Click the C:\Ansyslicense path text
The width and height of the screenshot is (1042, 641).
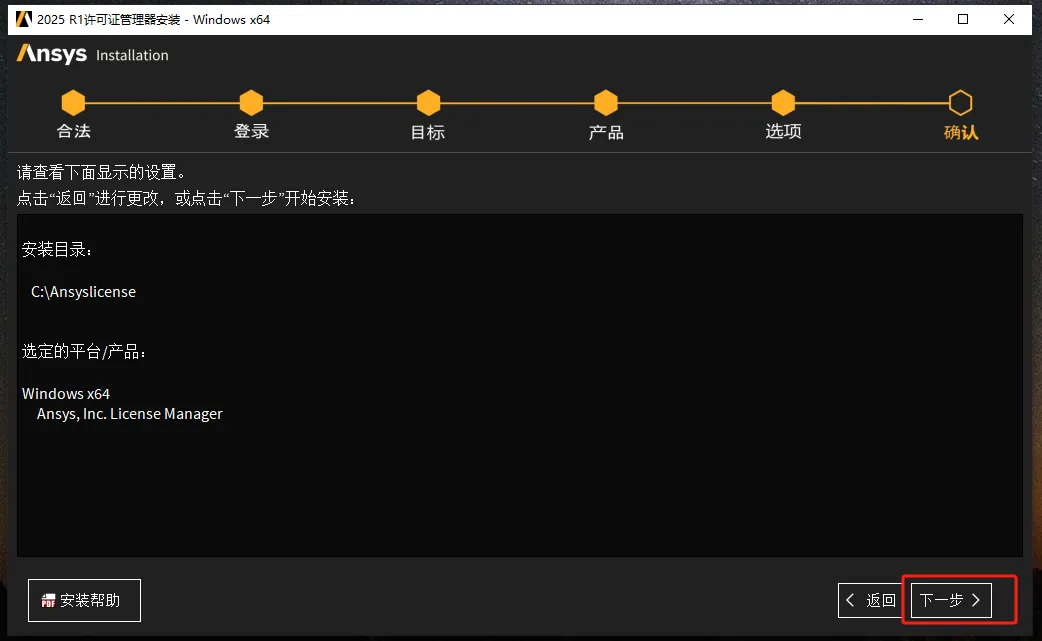coord(83,292)
